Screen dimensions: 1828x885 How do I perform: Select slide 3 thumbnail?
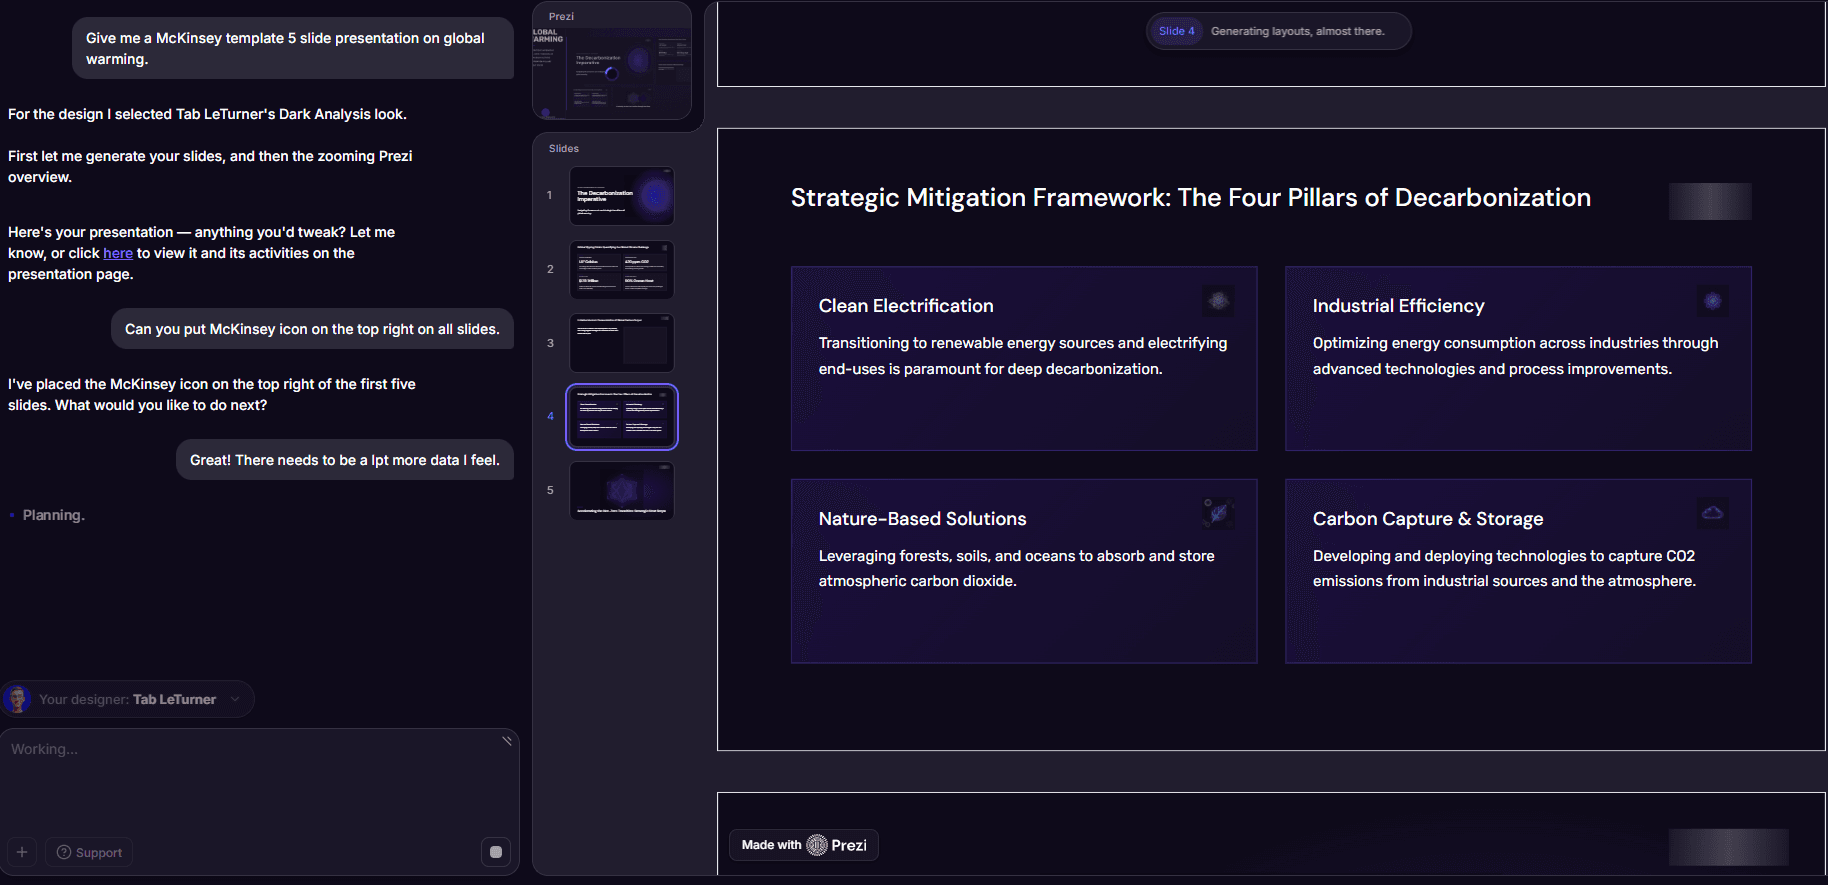point(622,343)
